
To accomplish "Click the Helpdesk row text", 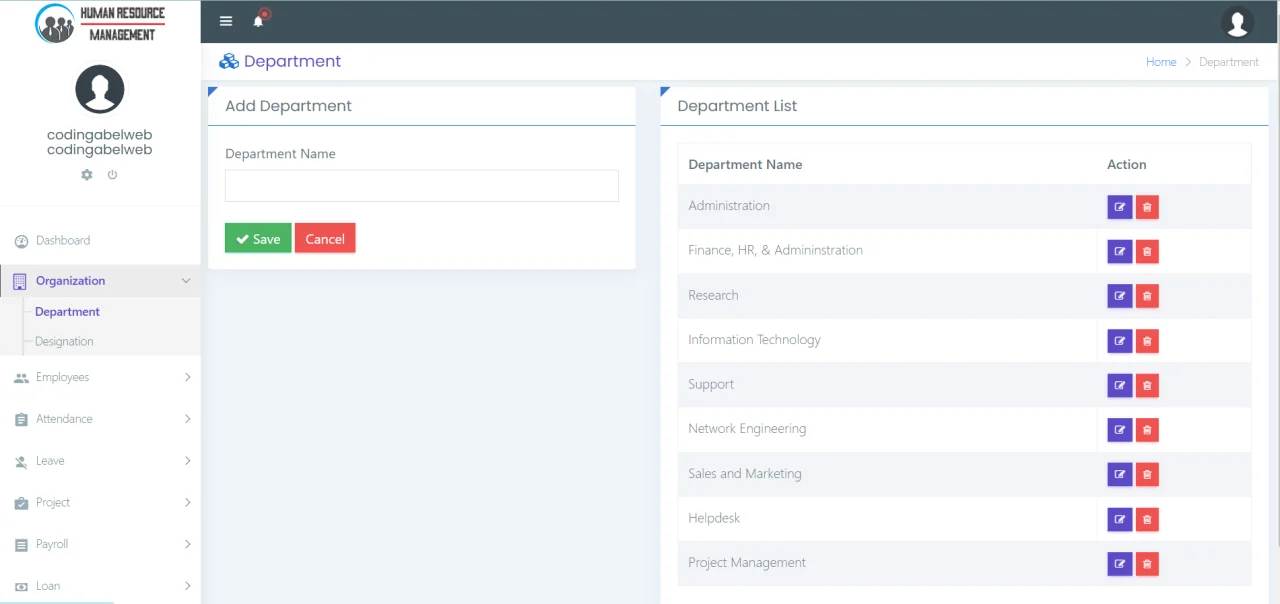I will tap(714, 518).
